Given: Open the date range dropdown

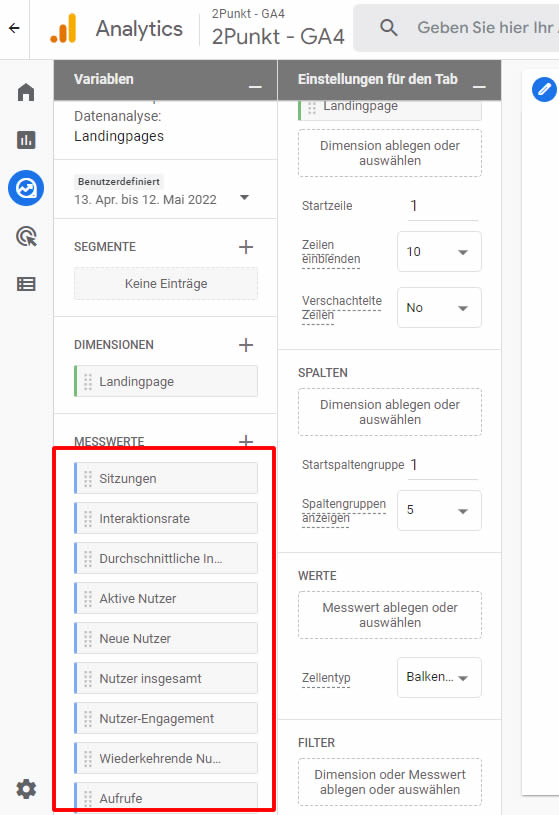Looking at the screenshot, I should click(x=244, y=198).
